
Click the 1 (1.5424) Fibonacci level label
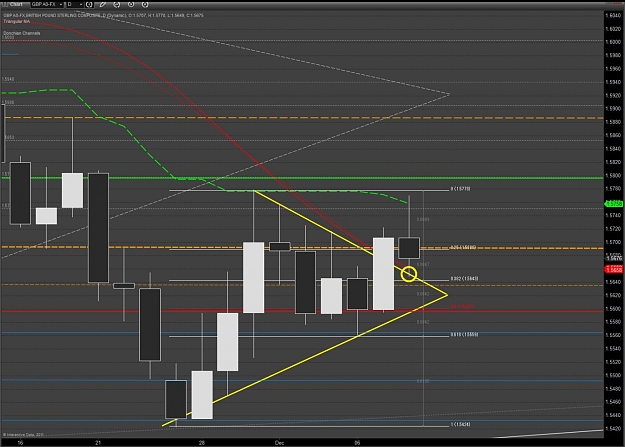pos(460,424)
